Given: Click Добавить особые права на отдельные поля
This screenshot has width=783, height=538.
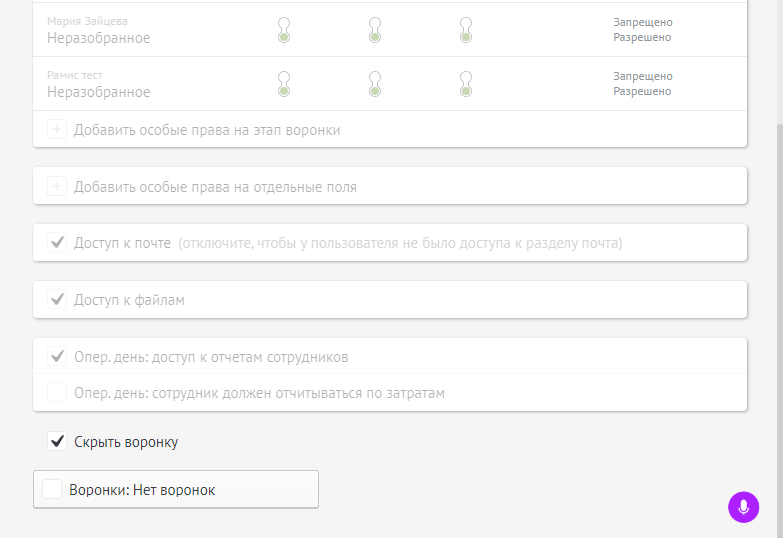Looking at the screenshot, I should pyautogui.click(x=215, y=187).
